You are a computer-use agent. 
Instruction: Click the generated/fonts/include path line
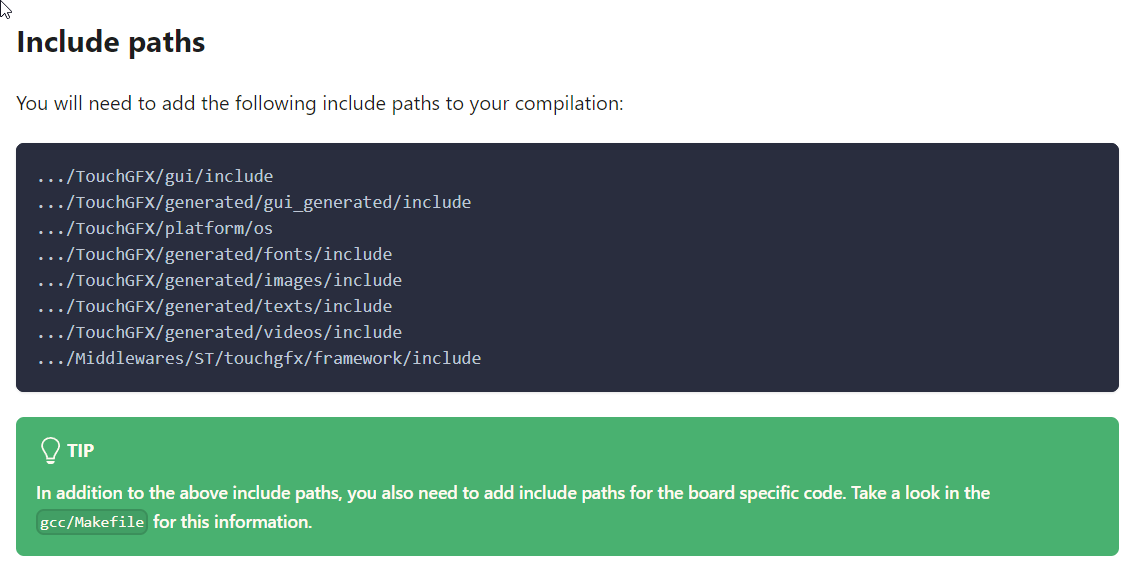pyautogui.click(x=214, y=255)
